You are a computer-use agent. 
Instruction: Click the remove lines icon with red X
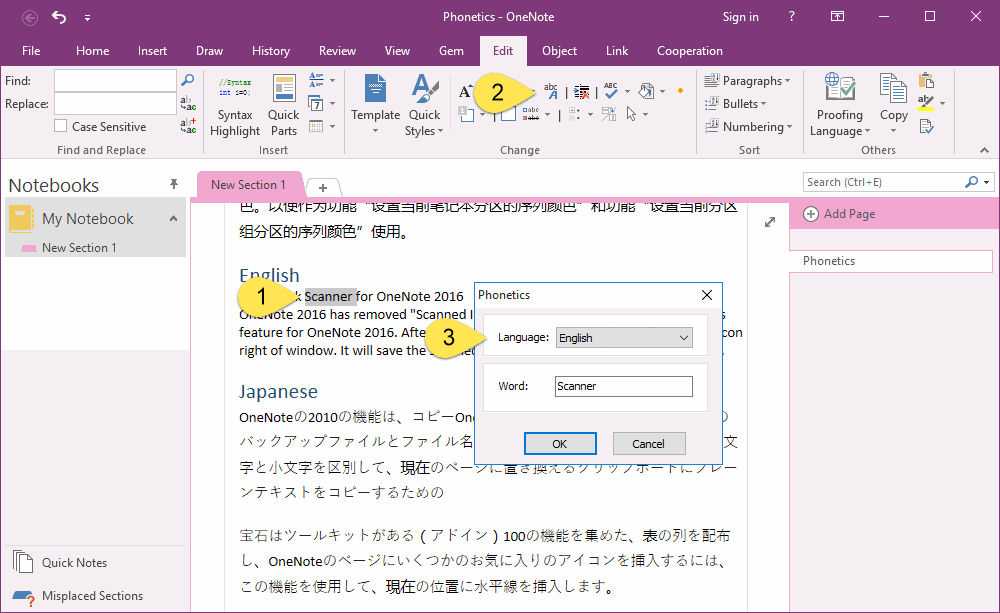(x=581, y=91)
